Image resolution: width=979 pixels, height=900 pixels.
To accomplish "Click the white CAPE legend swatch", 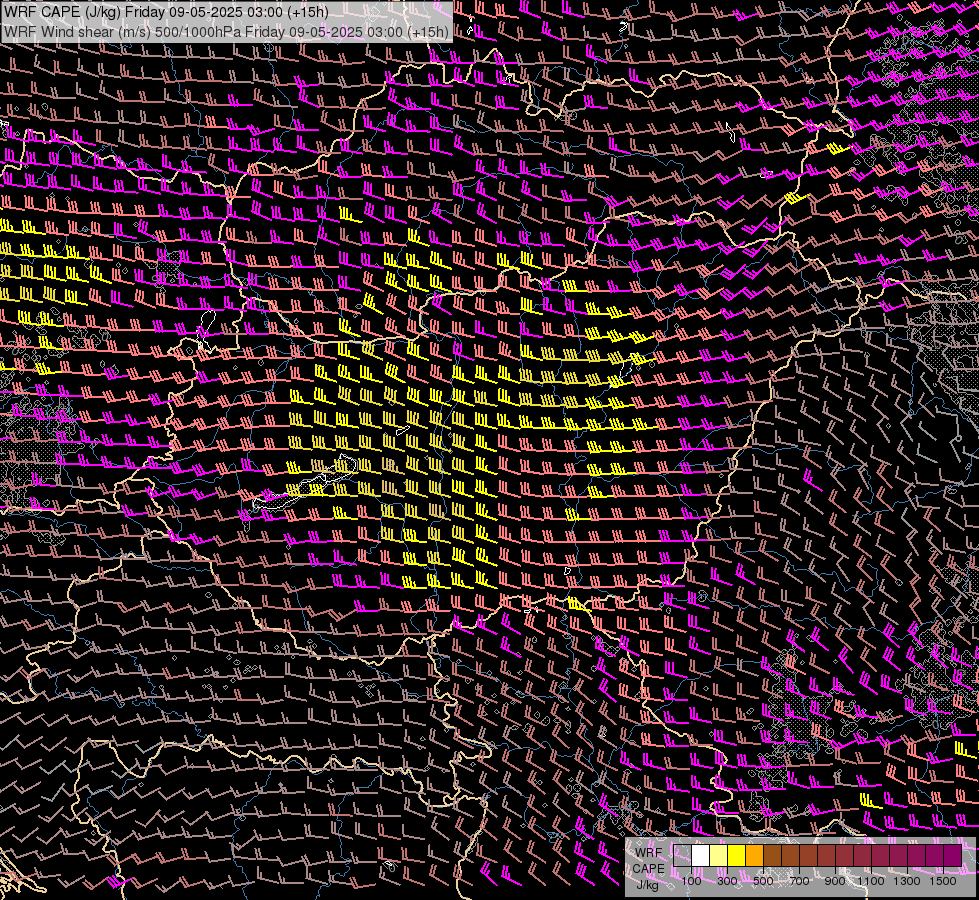I will pyautogui.click(x=701, y=855).
